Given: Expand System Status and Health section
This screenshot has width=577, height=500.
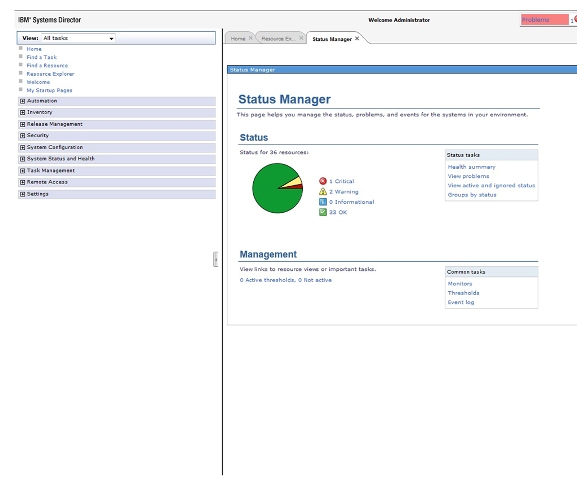Looking at the screenshot, I should pos(22,159).
